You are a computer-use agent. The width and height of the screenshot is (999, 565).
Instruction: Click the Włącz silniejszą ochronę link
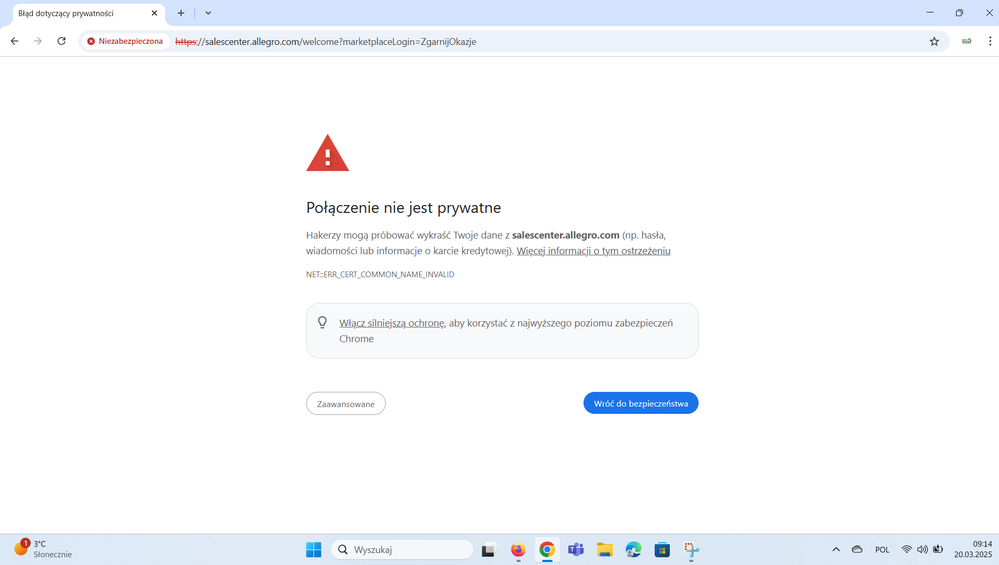click(x=391, y=323)
